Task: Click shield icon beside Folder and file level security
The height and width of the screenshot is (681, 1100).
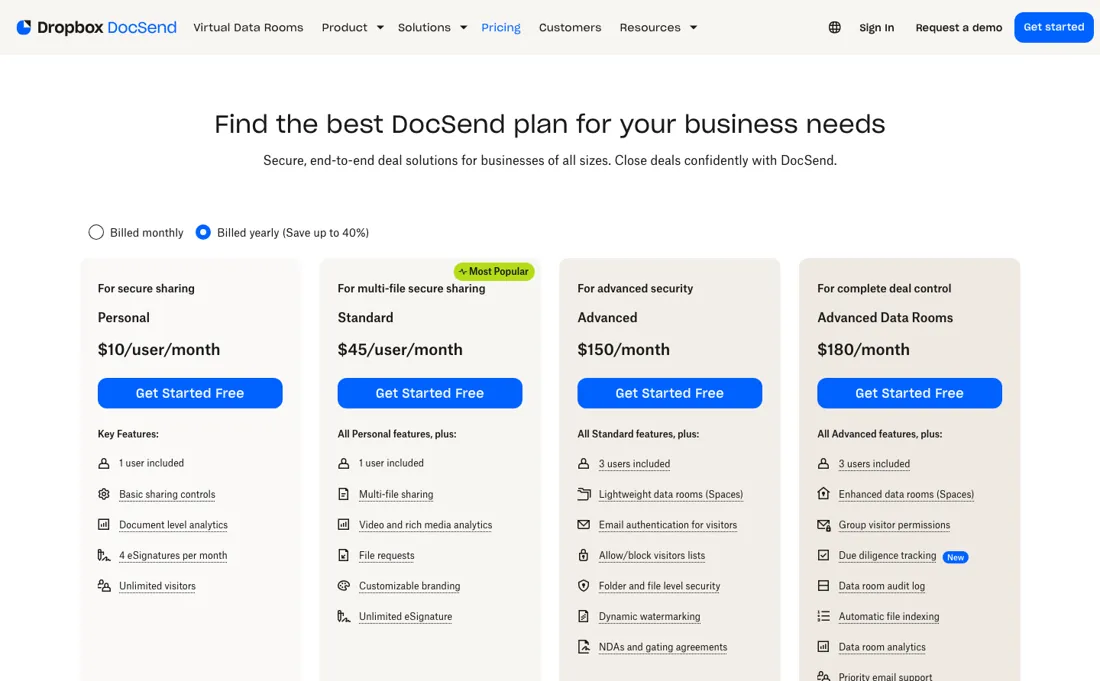Action: (584, 586)
